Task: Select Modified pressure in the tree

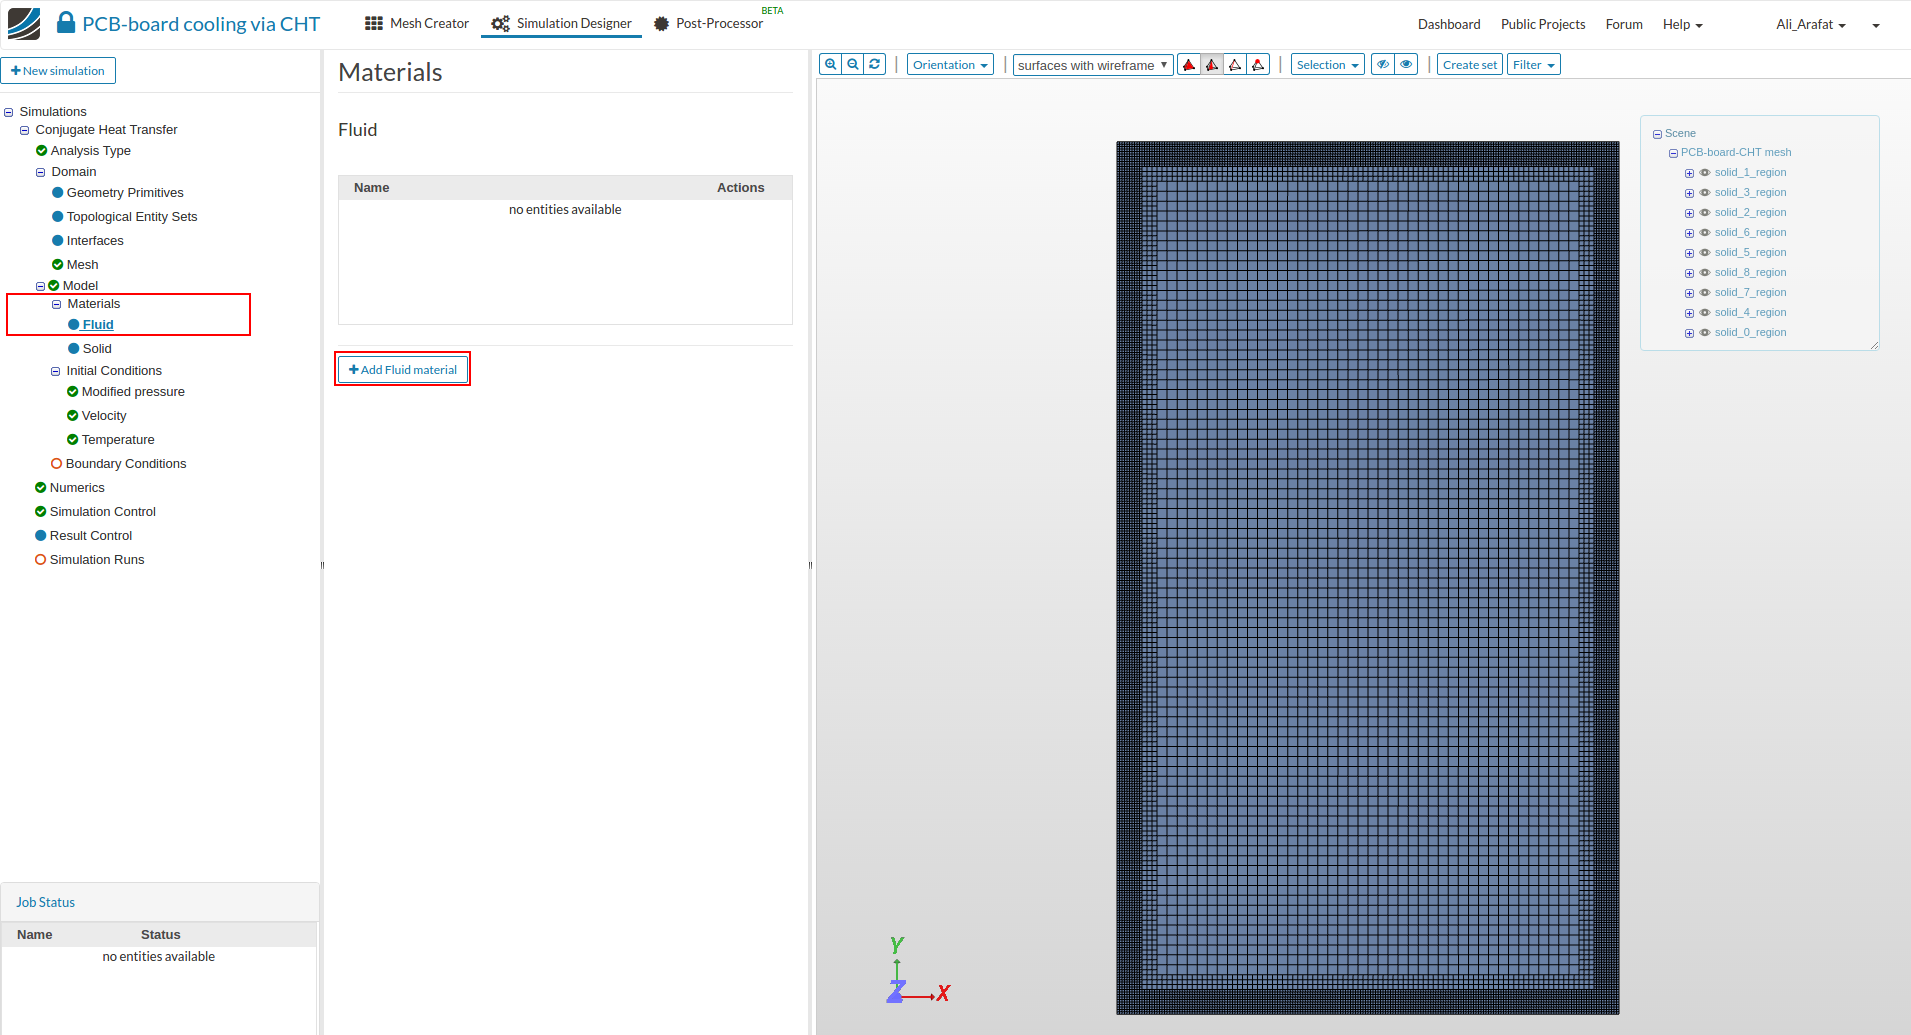Action: 133,392
